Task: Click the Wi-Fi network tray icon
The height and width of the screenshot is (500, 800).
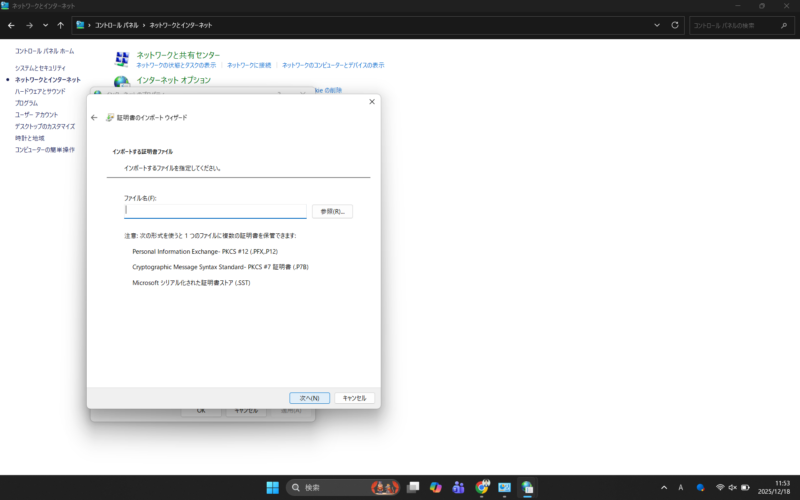Action: (719, 487)
